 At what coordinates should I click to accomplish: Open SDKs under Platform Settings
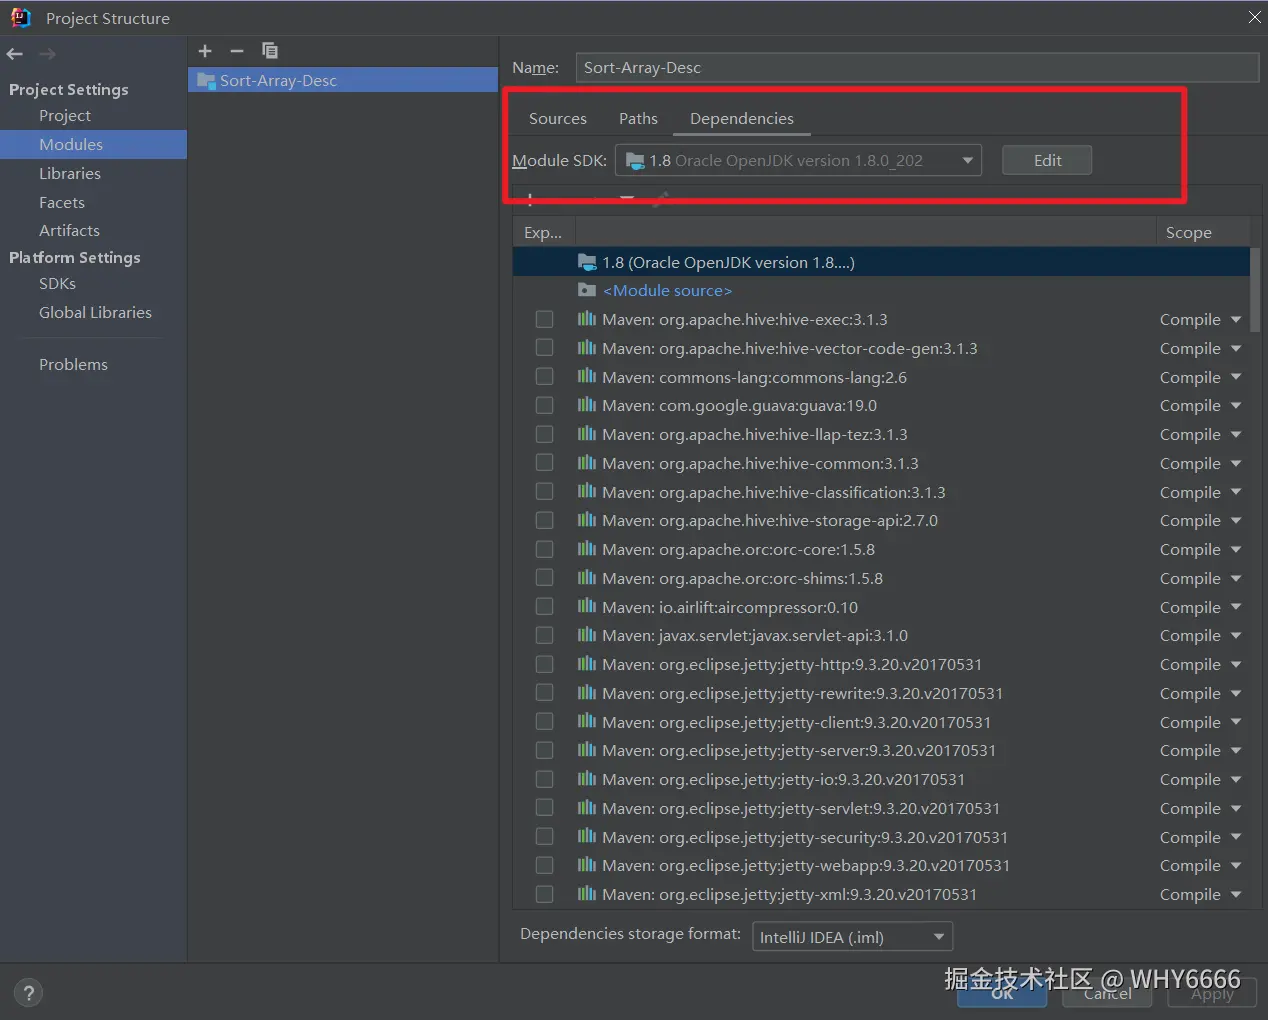[x=57, y=283]
